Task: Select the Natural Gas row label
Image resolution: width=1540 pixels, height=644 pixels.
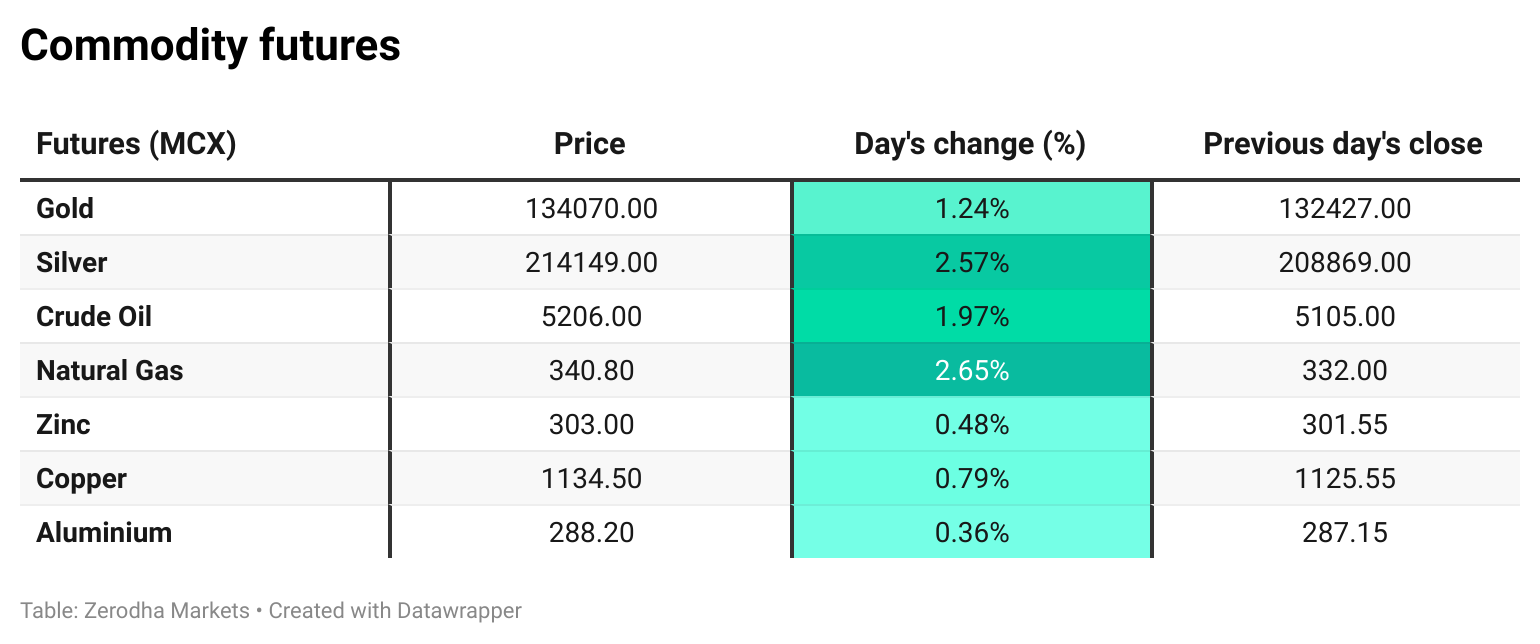Action: click(x=110, y=371)
